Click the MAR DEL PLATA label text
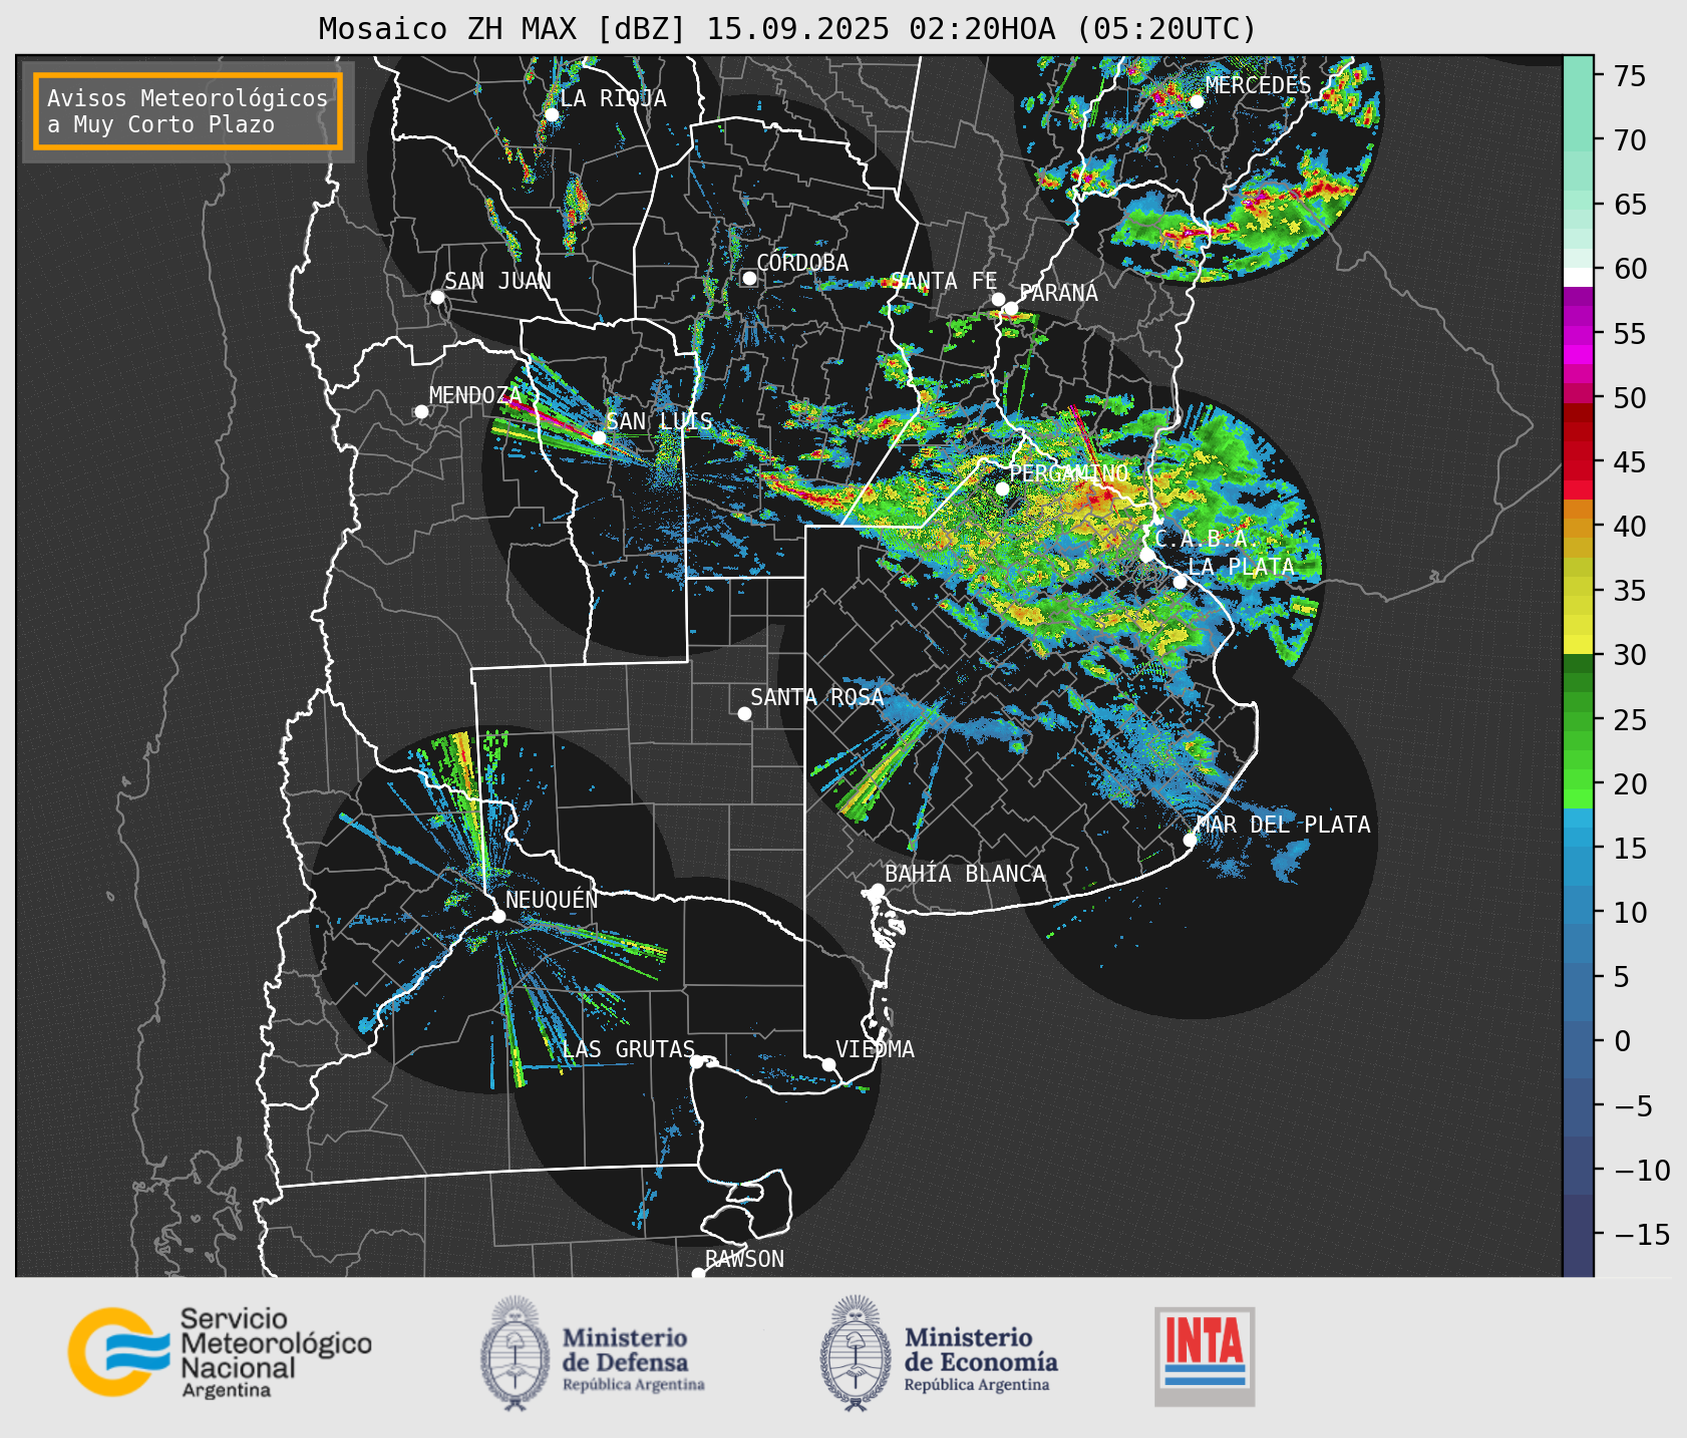This screenshot has width=1687, height=1438. point(1283,824)
